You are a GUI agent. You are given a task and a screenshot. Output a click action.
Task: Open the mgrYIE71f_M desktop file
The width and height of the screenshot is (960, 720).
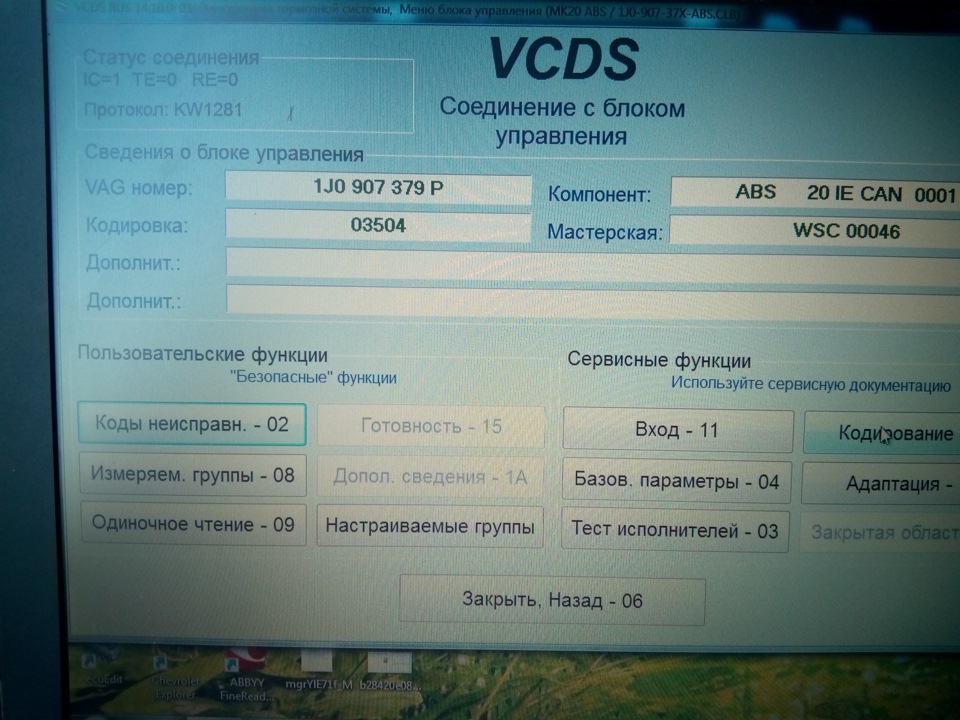[318, 672]
